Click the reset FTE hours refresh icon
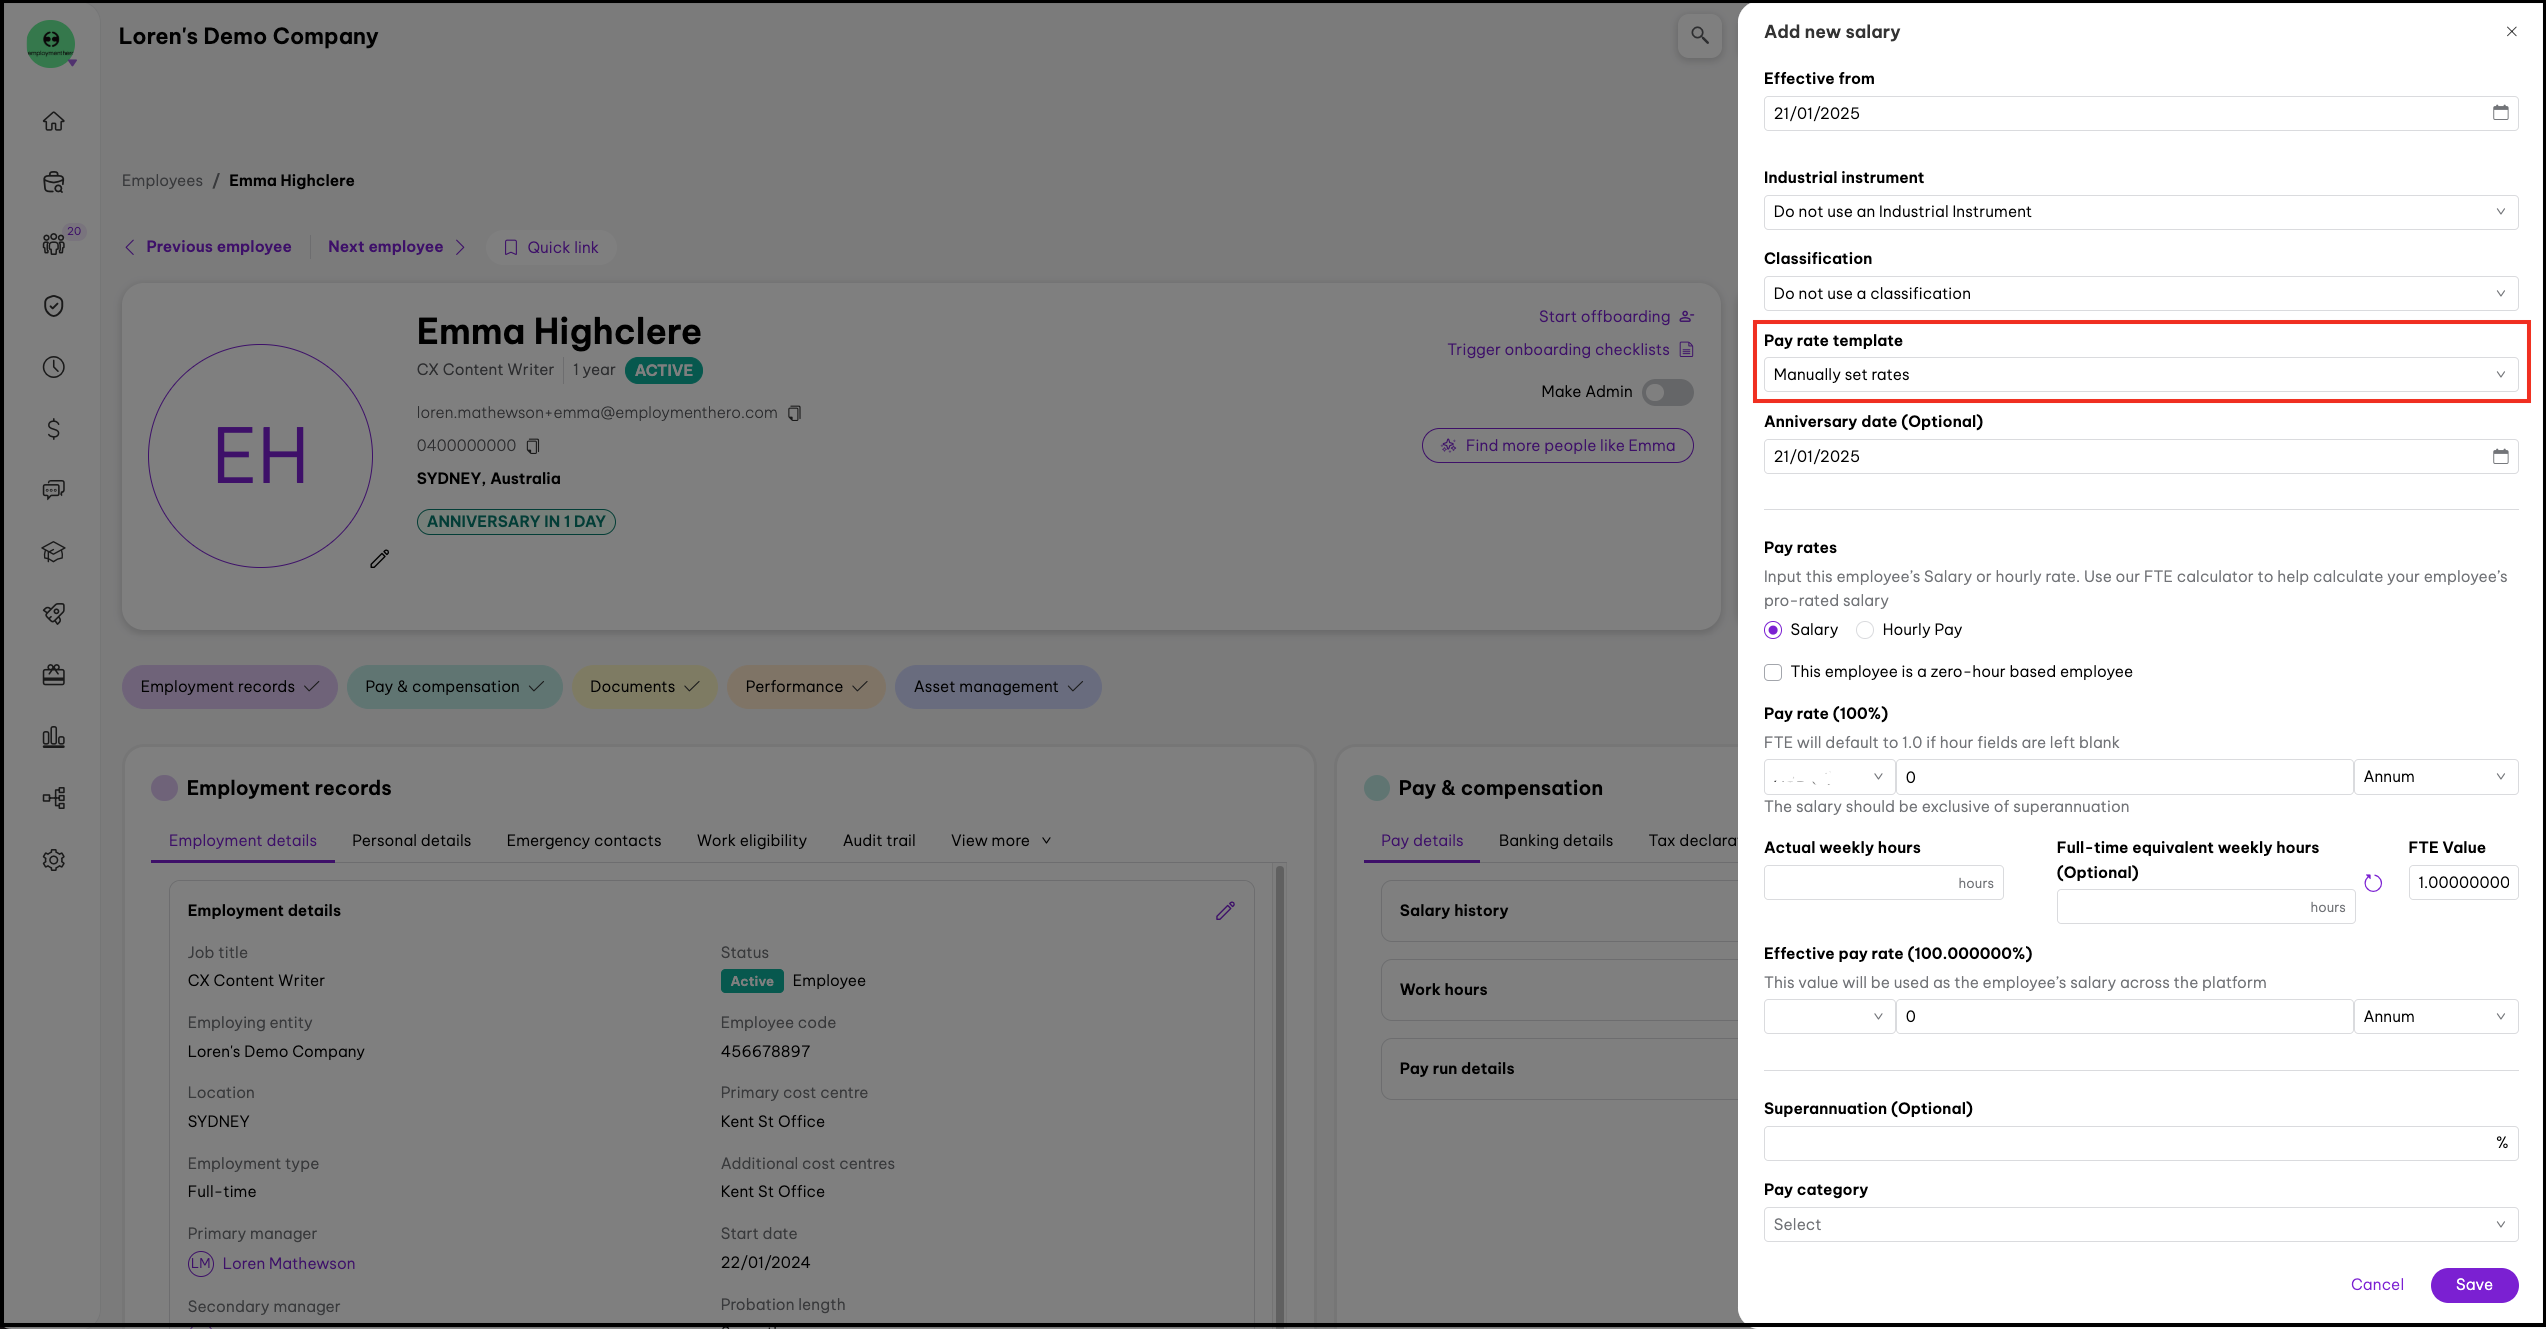The image size is (2546, 1329). (2373, 883)
